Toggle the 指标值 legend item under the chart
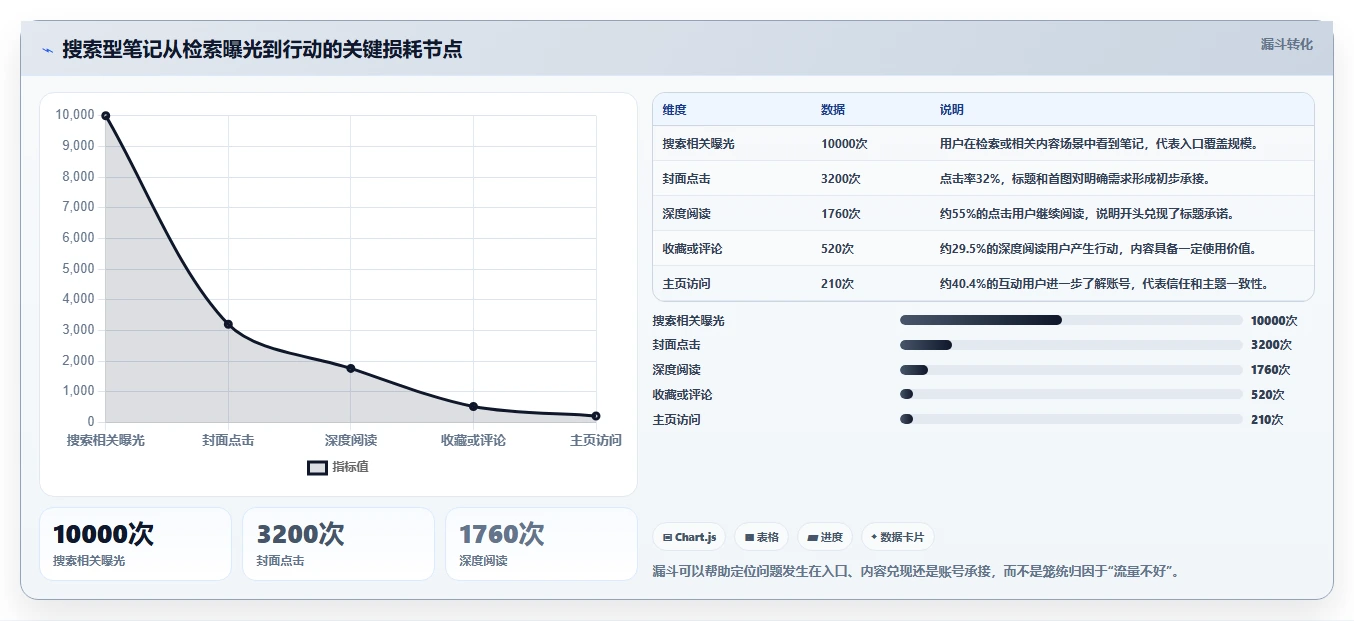The height and width of the screenshot is (621, 1354). [338, 467]
